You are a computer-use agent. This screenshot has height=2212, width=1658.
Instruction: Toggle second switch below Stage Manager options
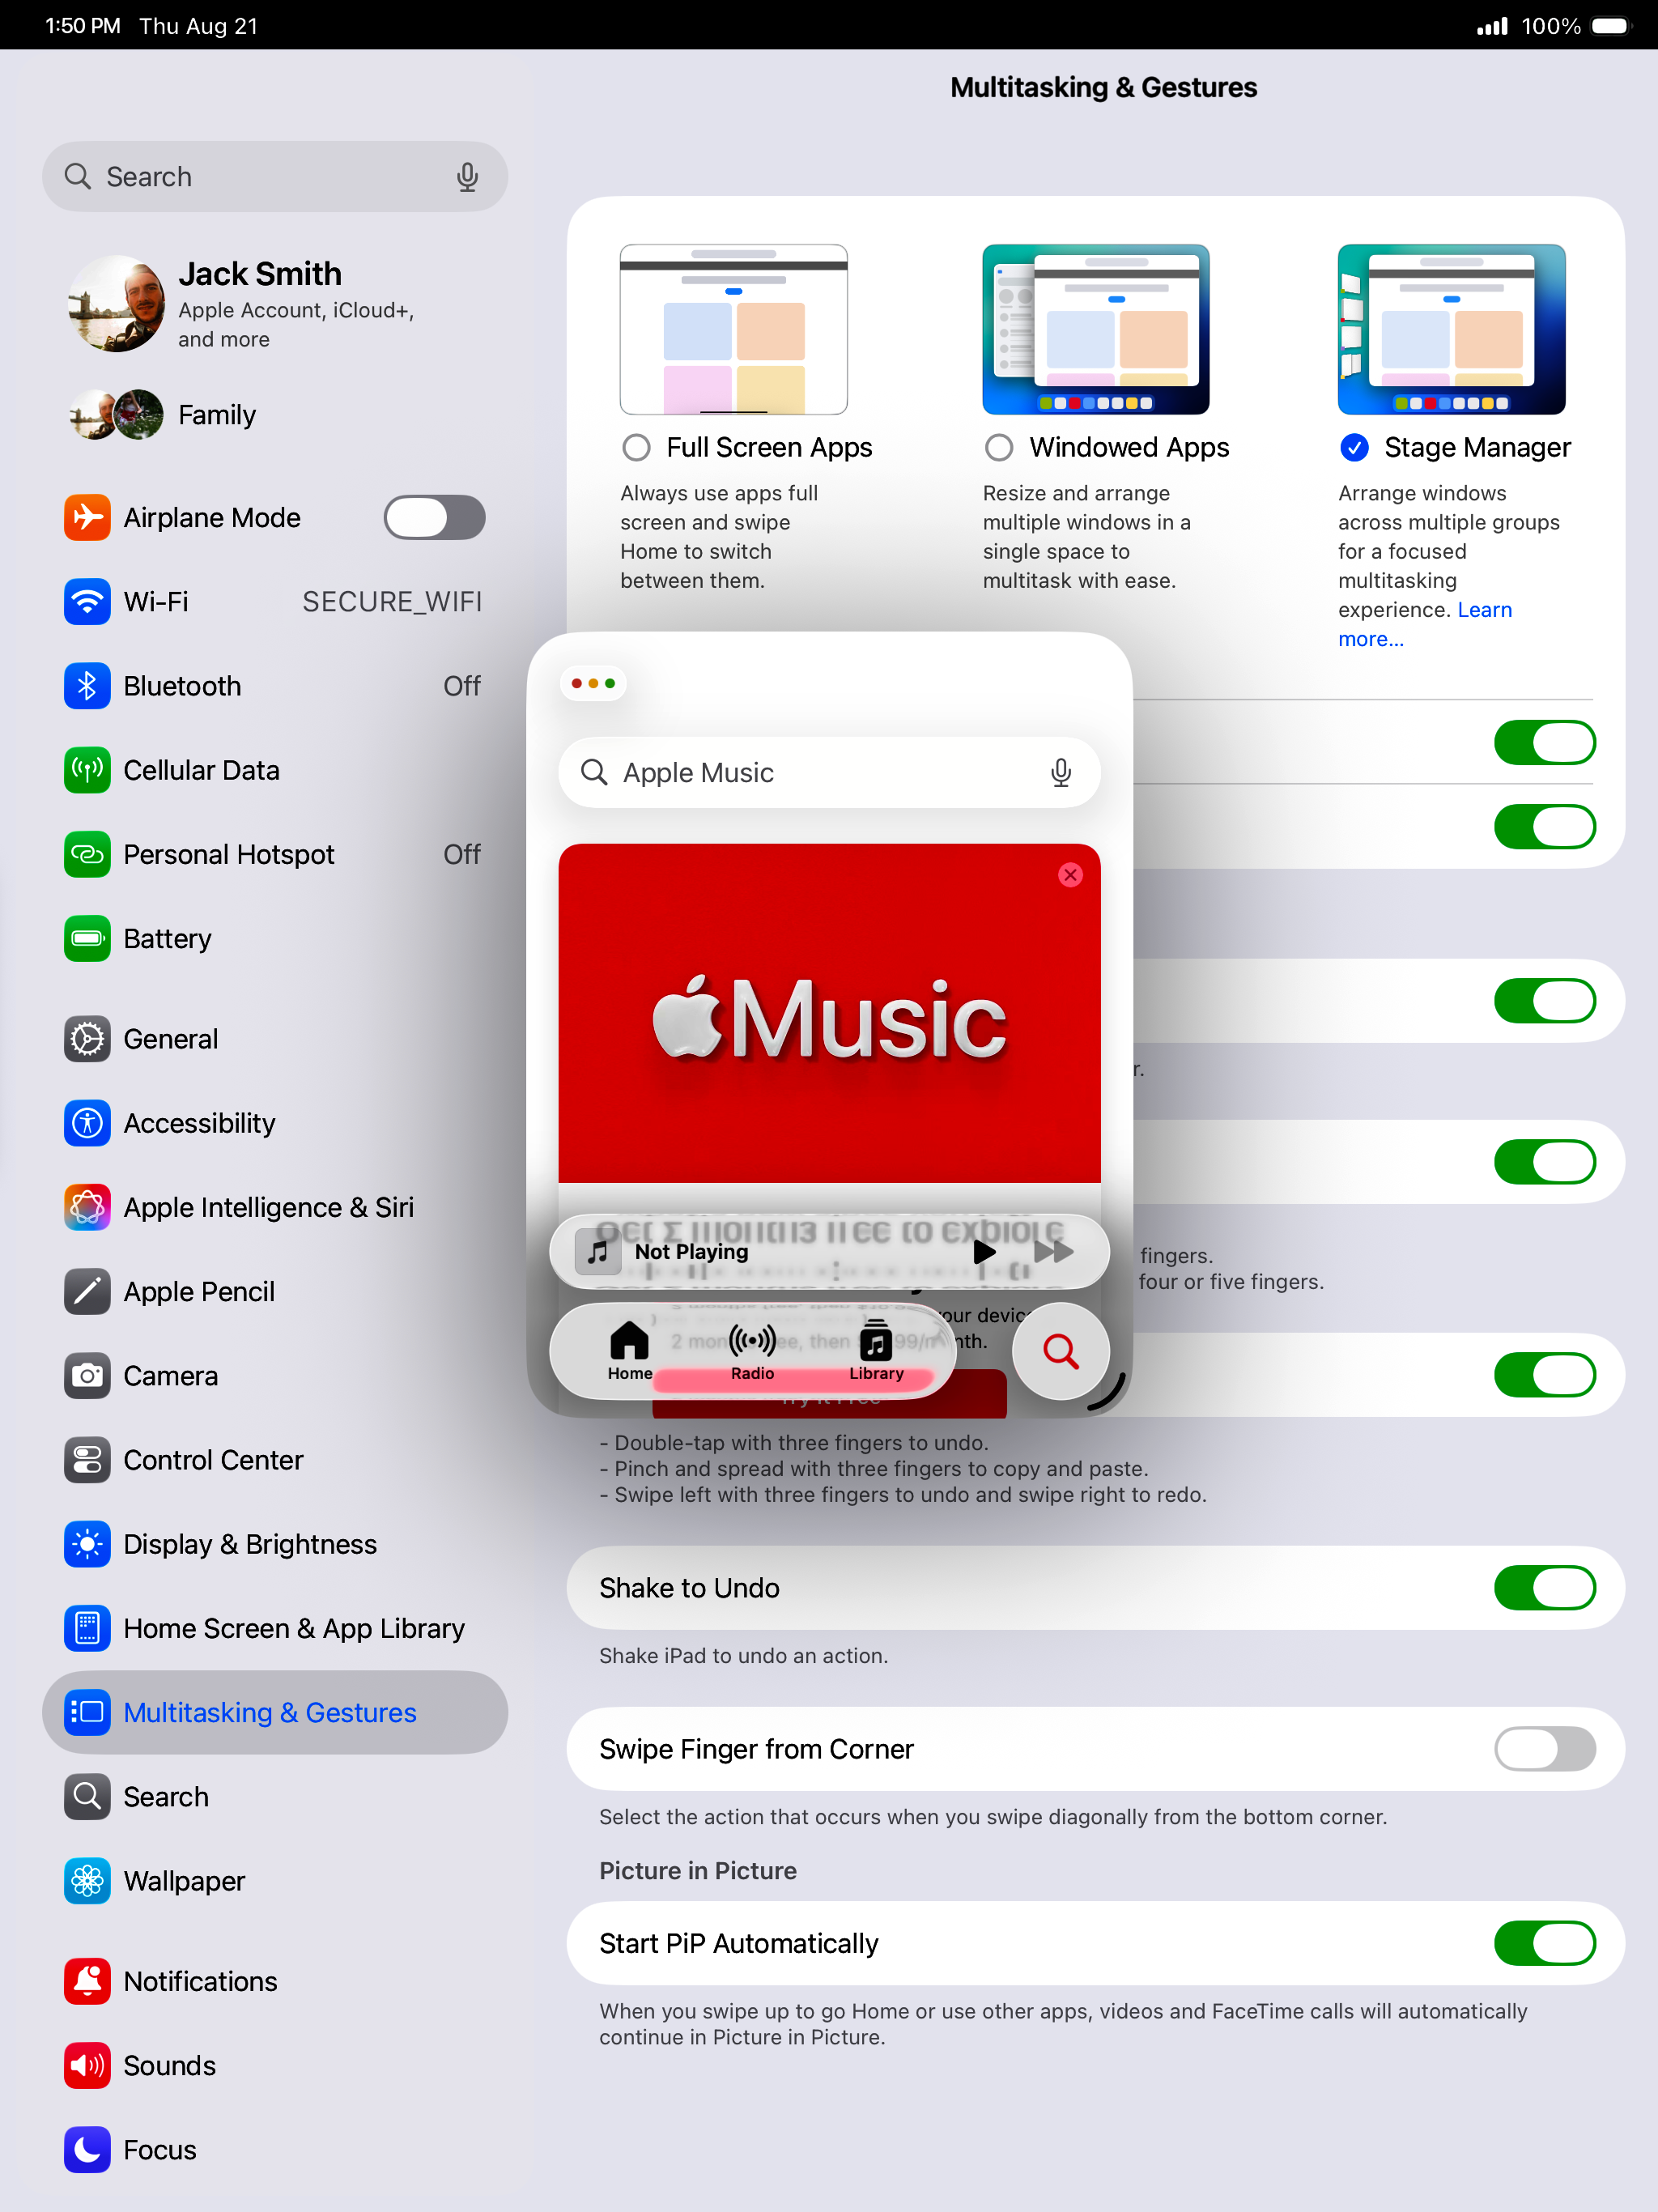[x=1544, y=827]
